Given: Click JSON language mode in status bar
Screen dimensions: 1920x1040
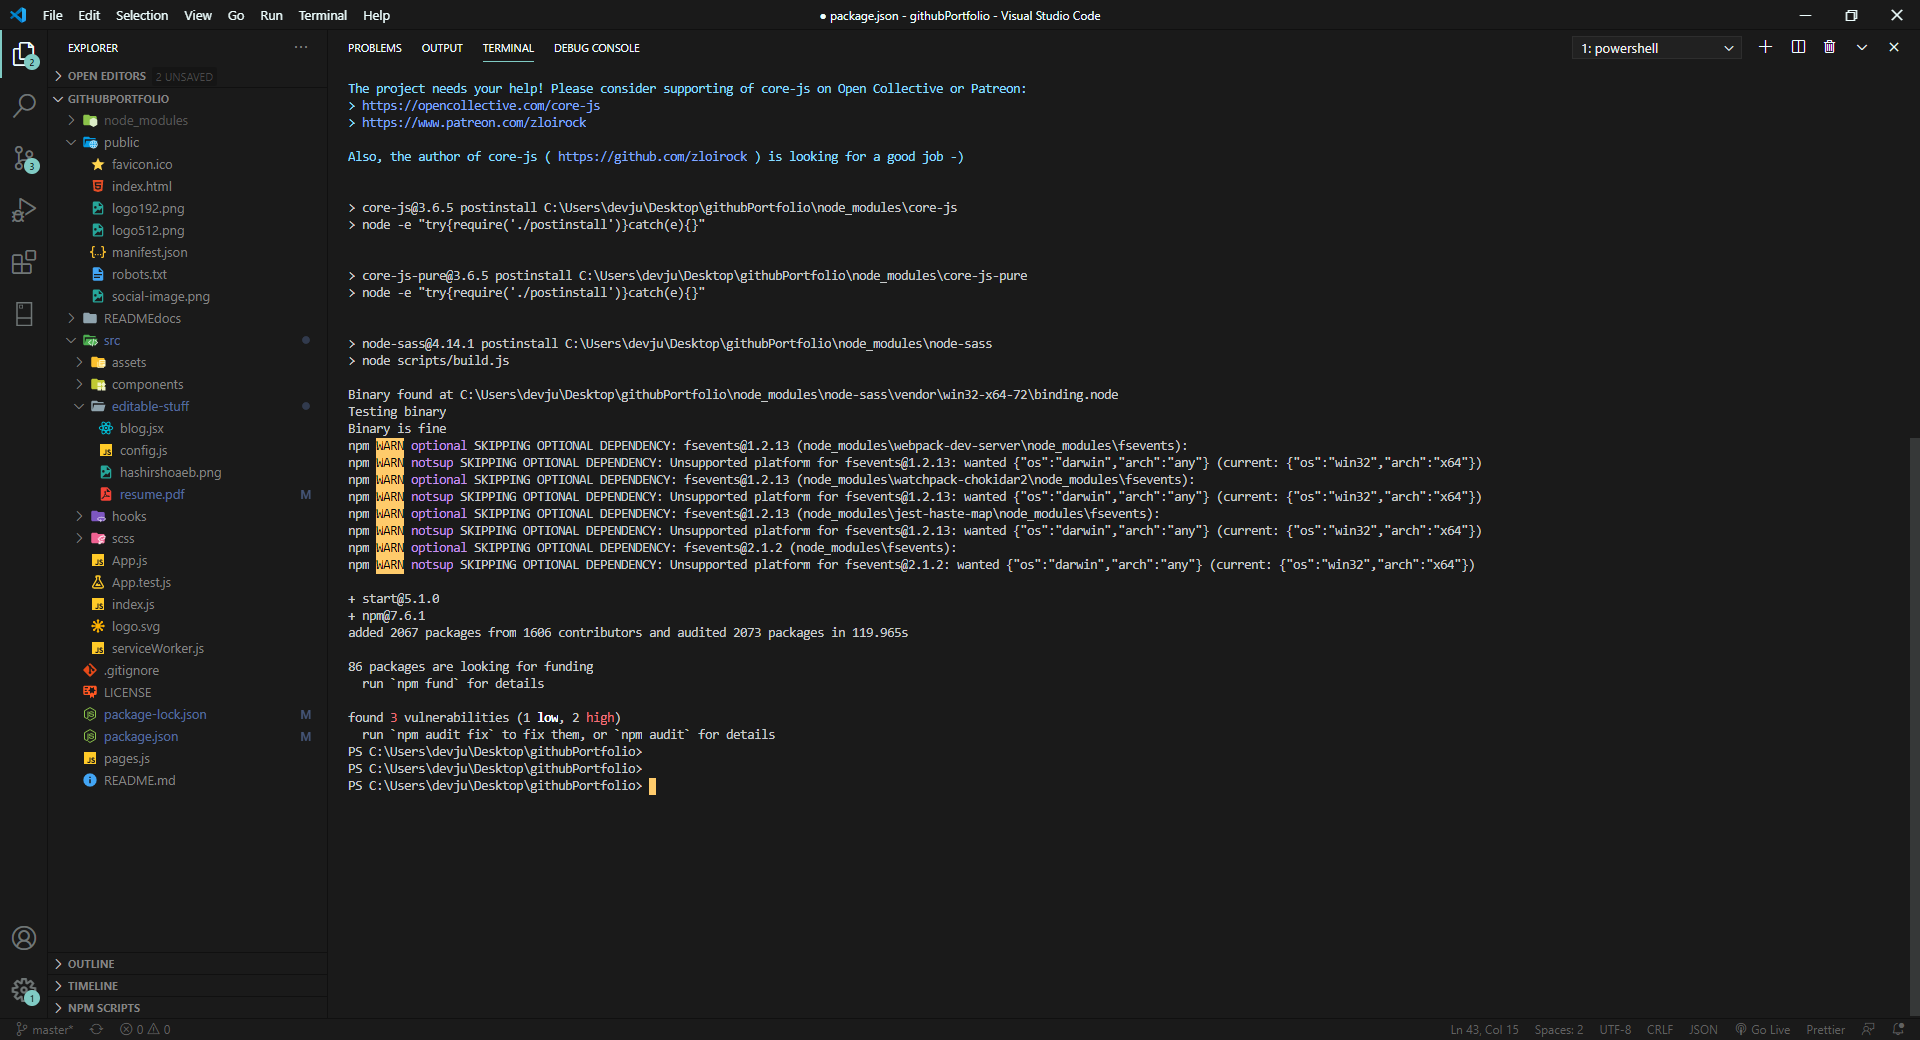Looking at the screenshot, I should [1703, 1029].
